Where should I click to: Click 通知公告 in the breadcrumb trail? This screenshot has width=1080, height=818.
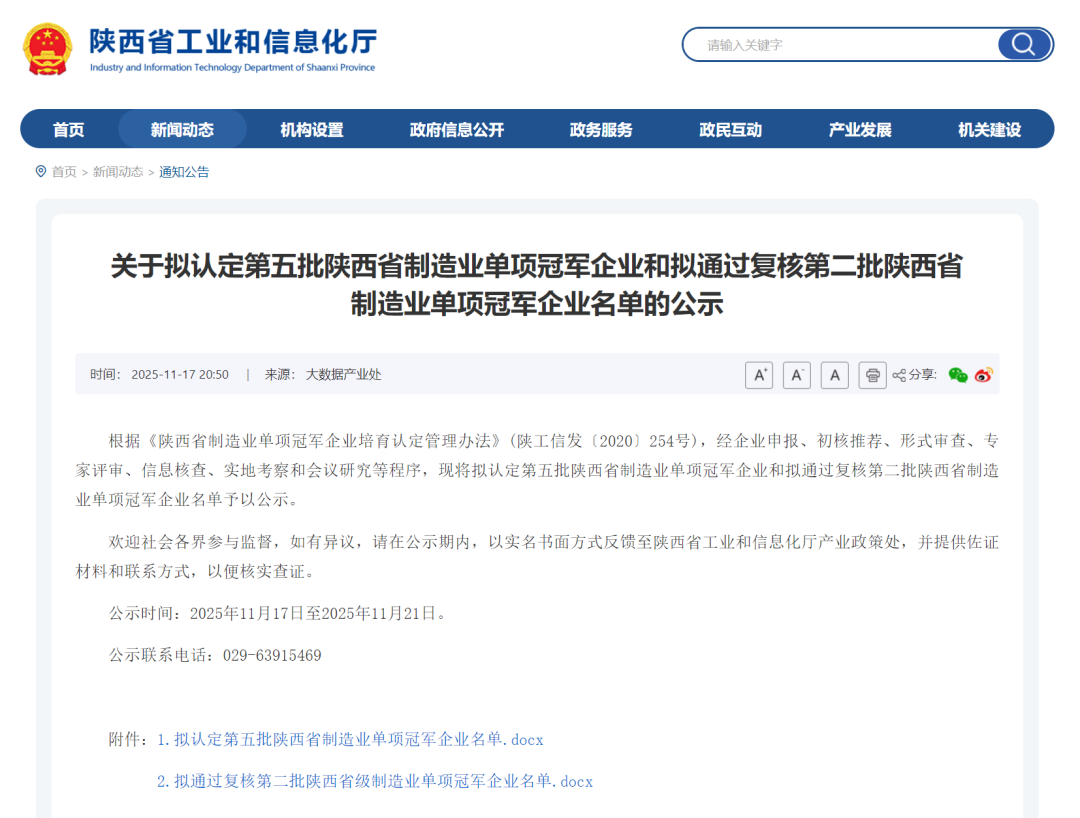[x=183, y=171]
